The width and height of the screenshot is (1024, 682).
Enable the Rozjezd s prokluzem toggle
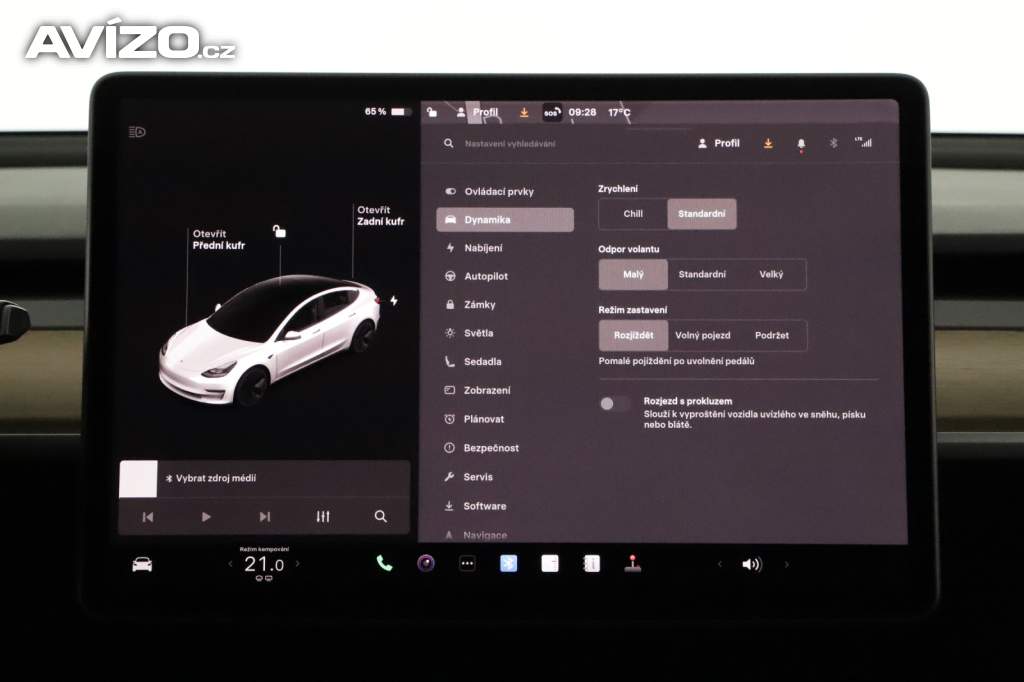click(614, 403)
